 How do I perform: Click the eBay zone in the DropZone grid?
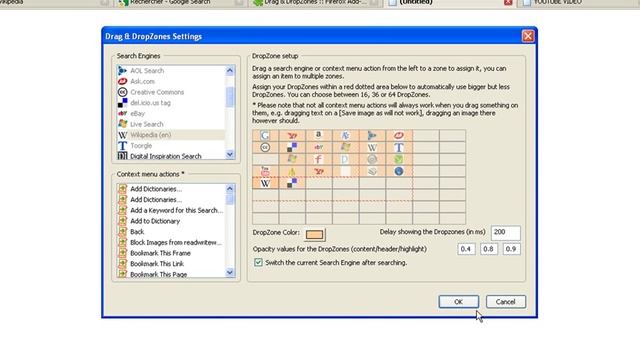319,147
